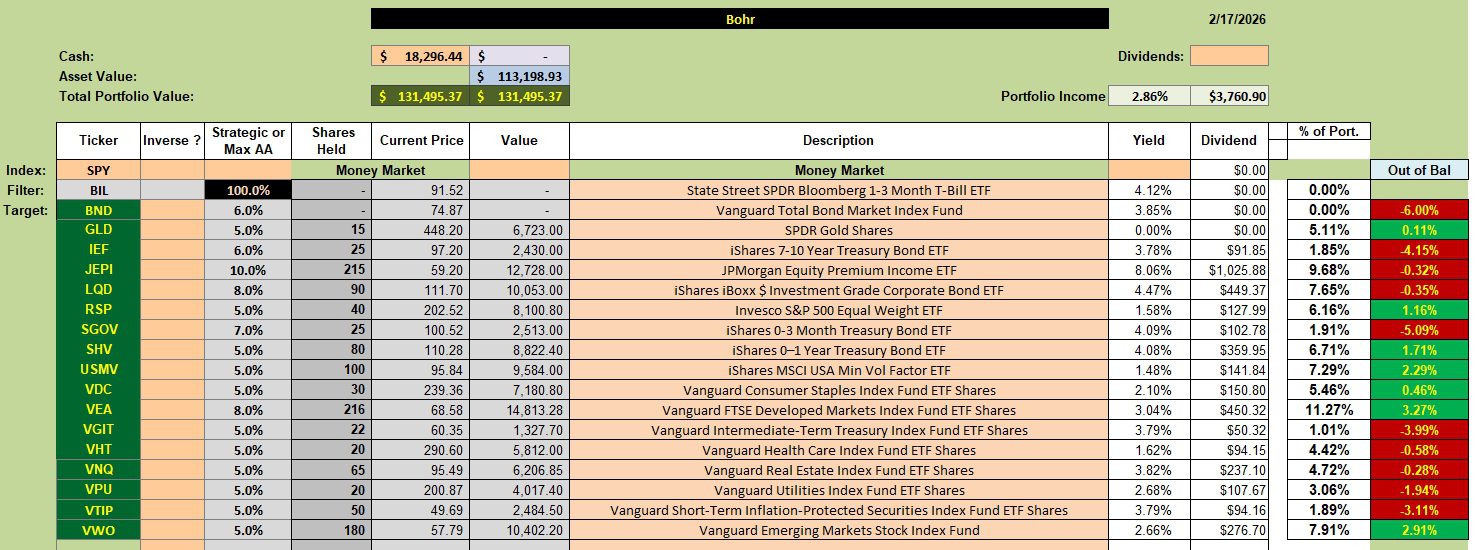This screenshot has width=1476, height=550.
Task: Select the LQD yield 4.47% cell
Action: [1149, 290]
